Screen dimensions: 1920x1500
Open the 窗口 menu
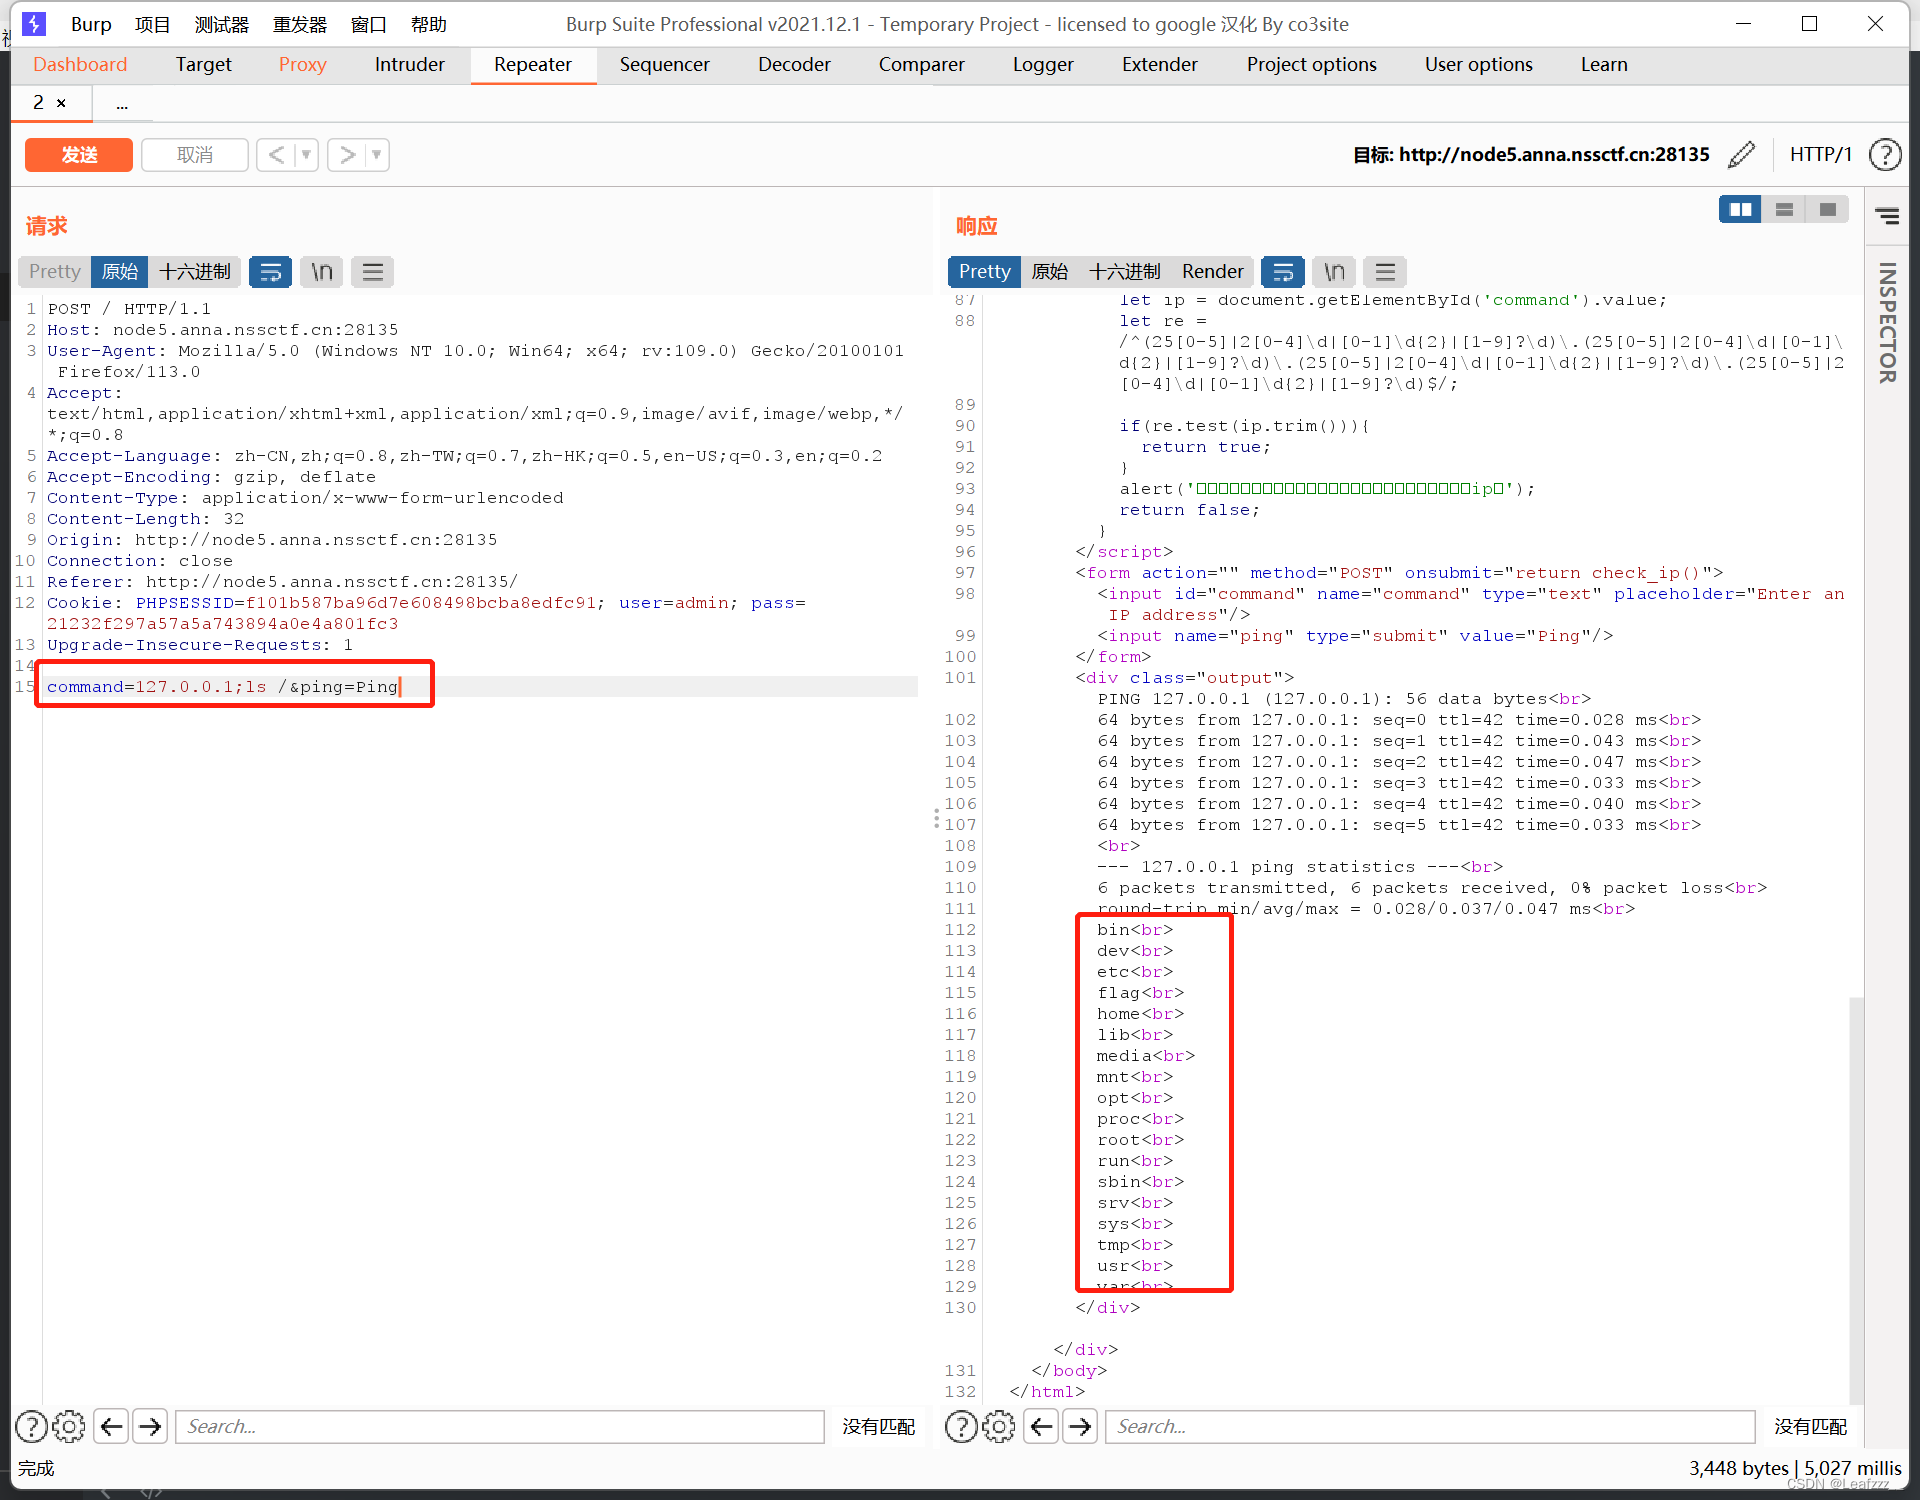click(369, 24)
